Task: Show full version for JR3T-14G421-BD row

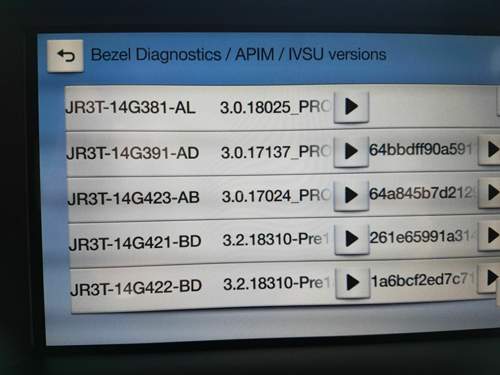Action: (x=352, y=239)
